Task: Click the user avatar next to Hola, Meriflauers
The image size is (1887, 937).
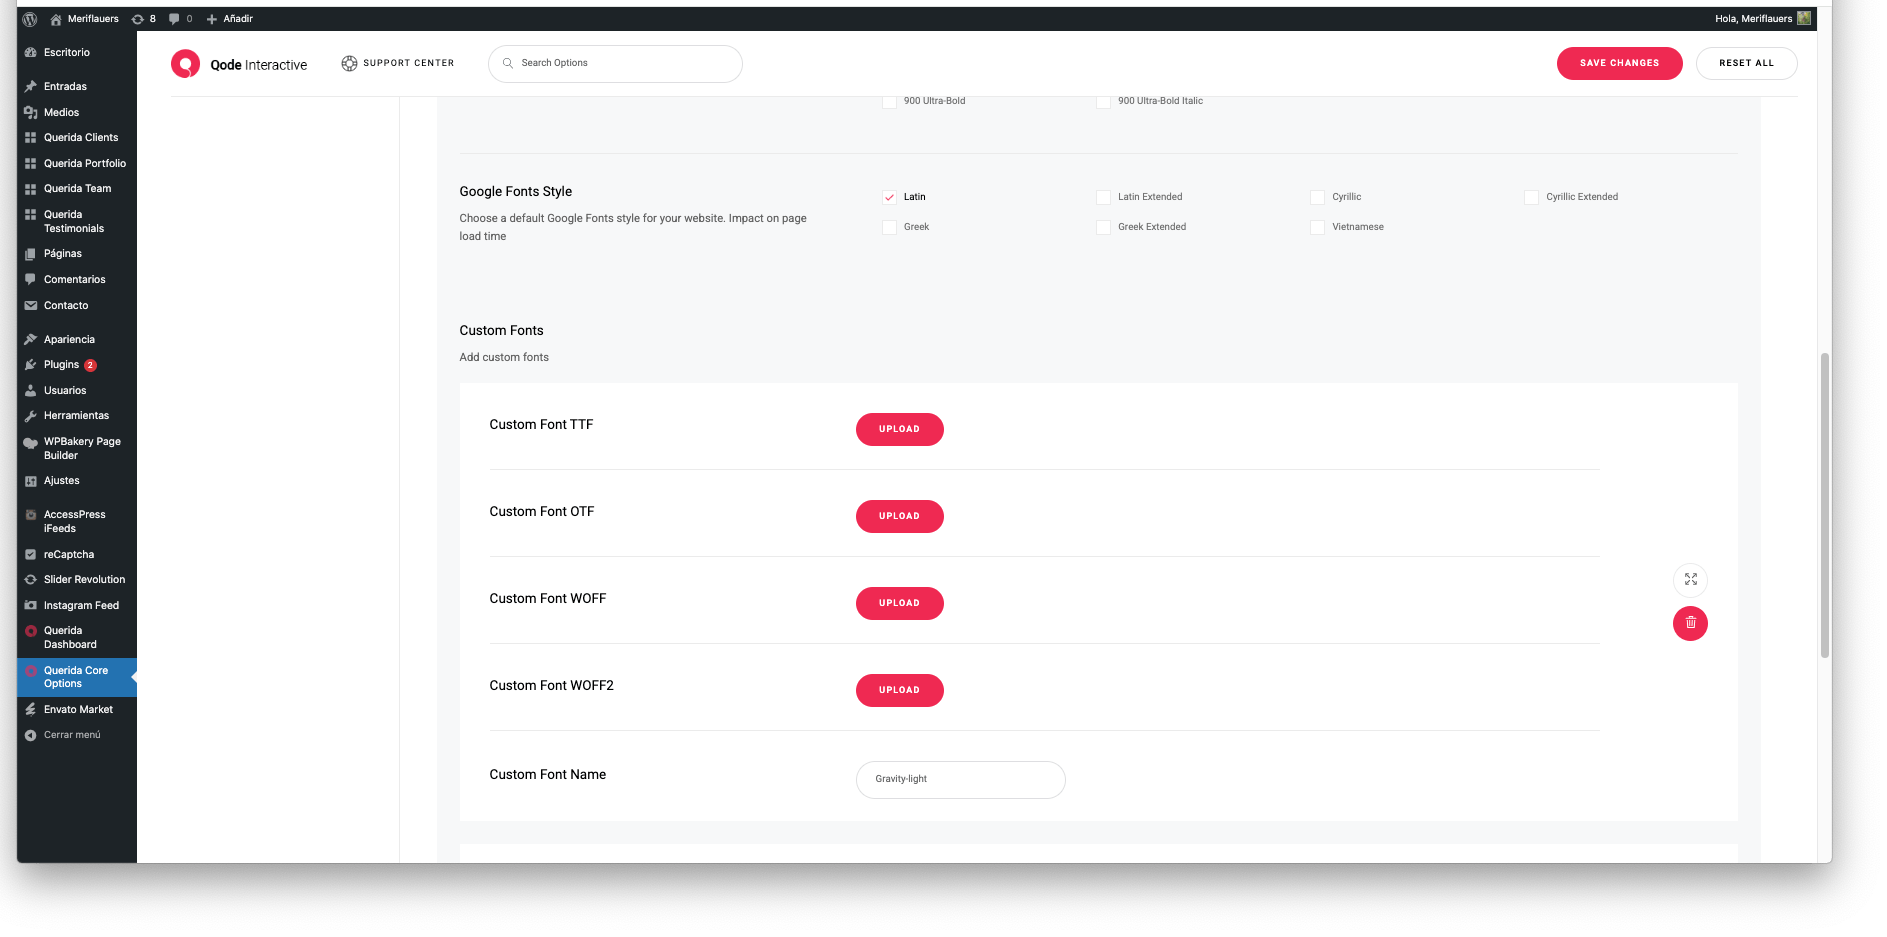Action: pos(1804,18)
